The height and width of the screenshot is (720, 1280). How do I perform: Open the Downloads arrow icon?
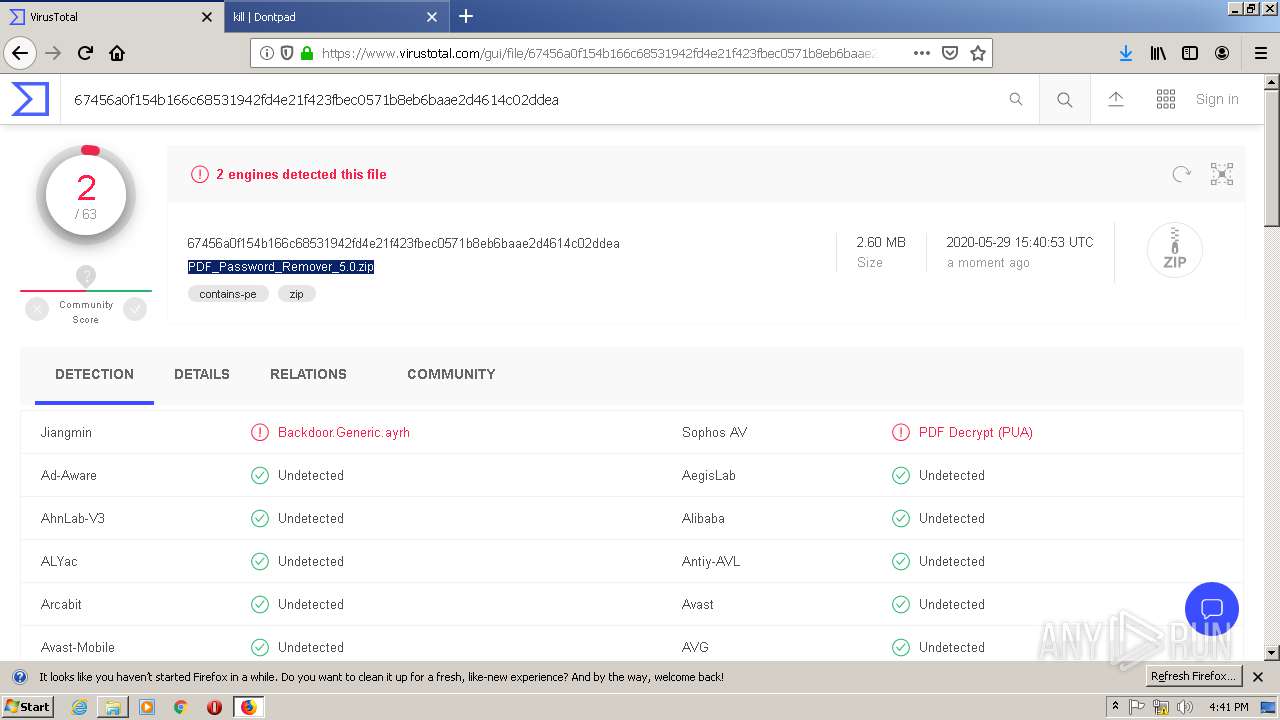[1126, 53]
